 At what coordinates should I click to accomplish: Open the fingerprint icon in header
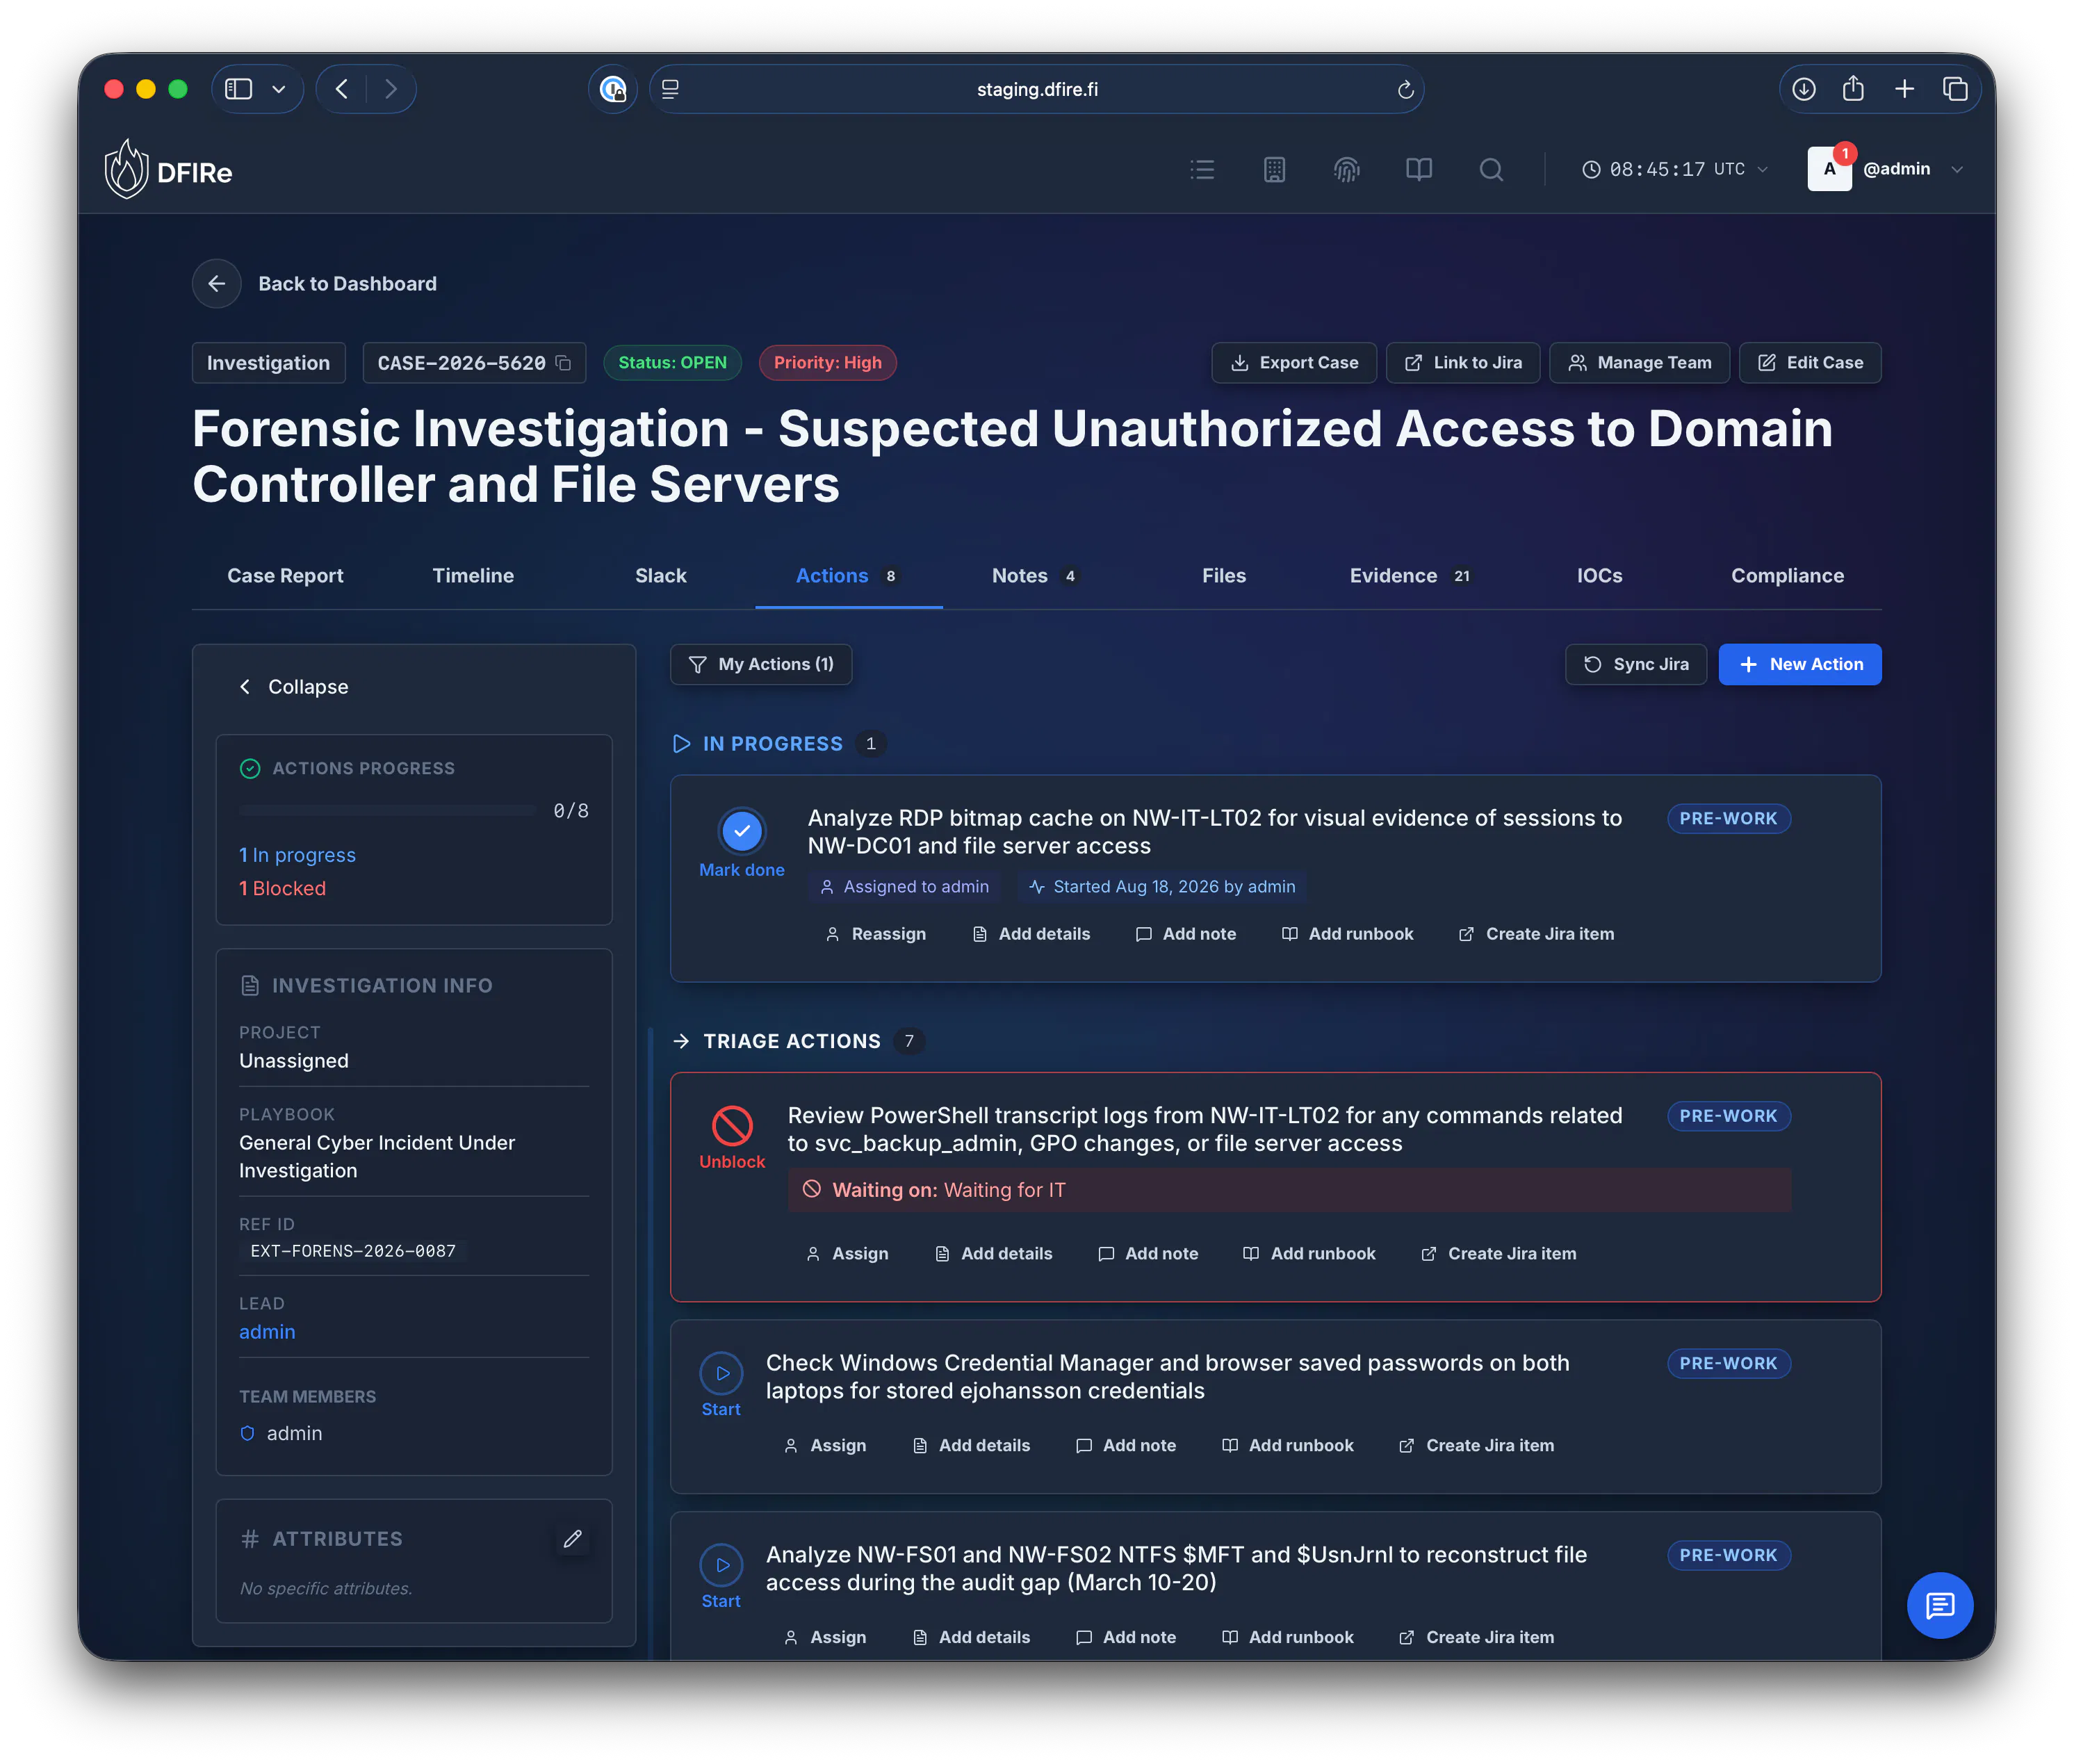1346,169
